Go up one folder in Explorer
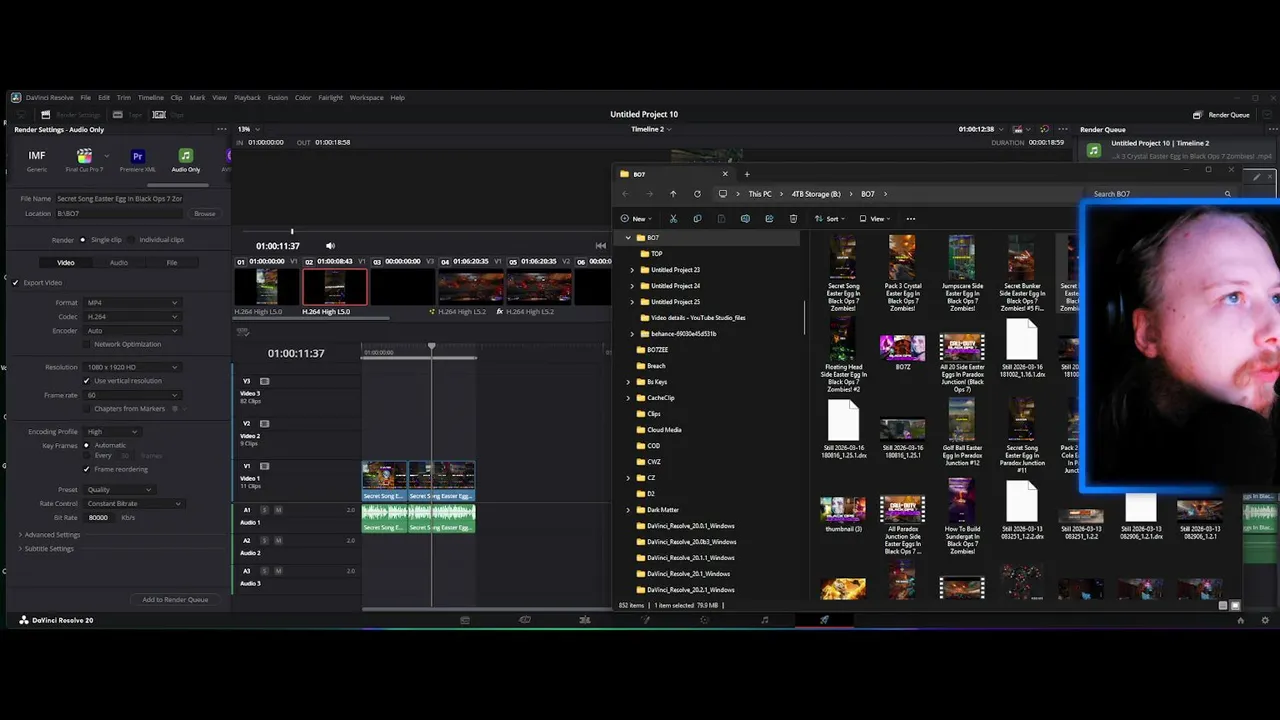Image resolution: width=1280 pixels, height=720 pixels. point(673,194)
